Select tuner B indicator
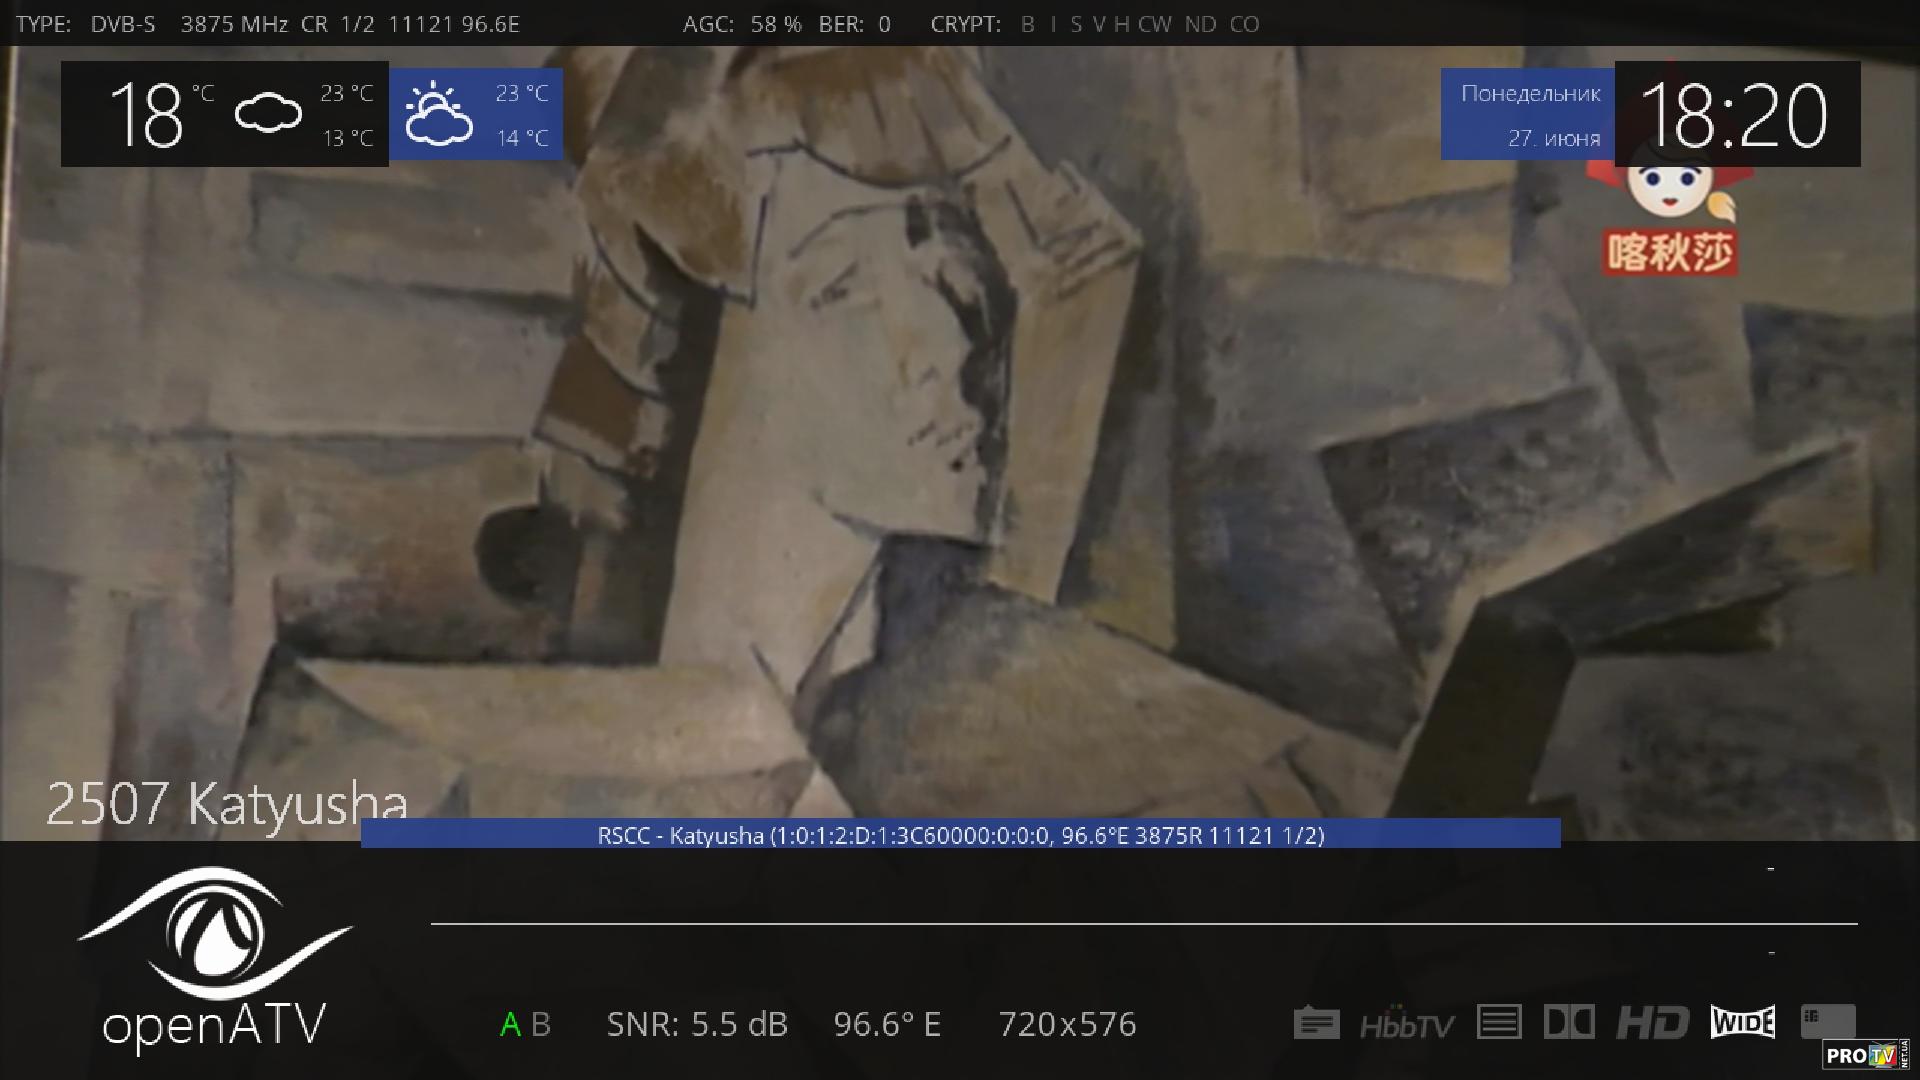The image size is (1920, 1080). click(541, 1024)
